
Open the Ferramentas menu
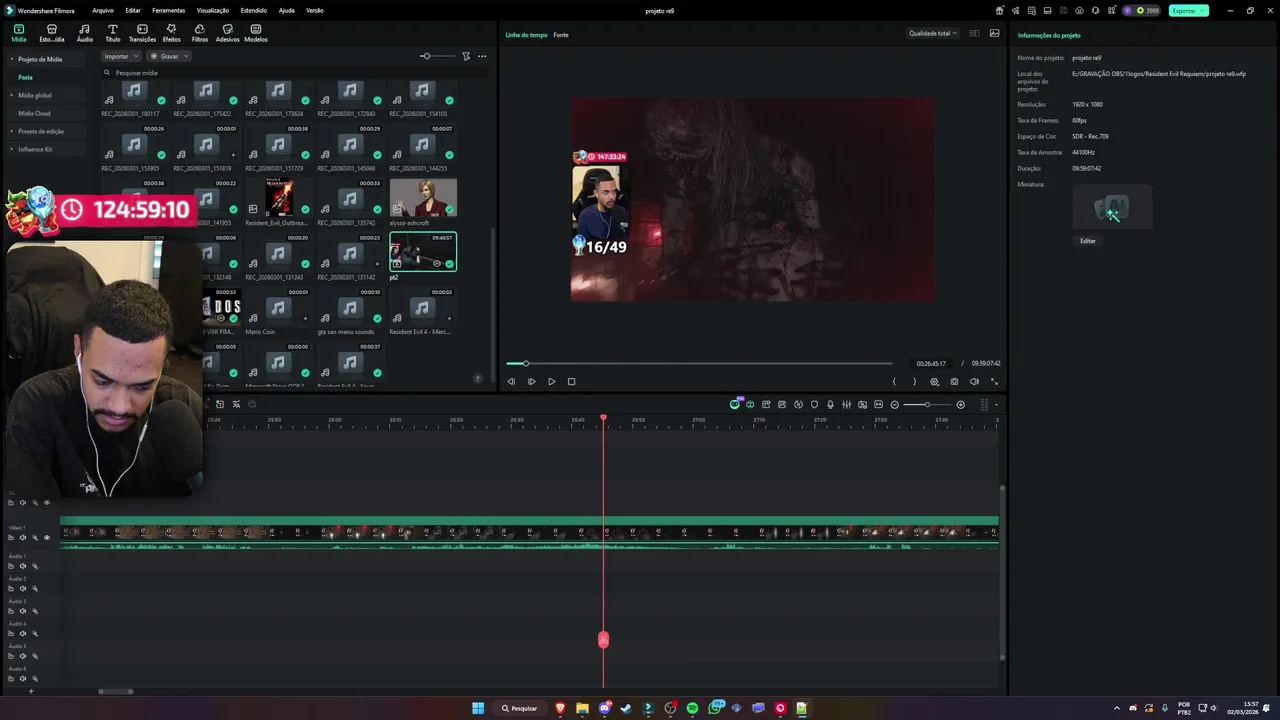pyautogui.click(x=168, y=10)
